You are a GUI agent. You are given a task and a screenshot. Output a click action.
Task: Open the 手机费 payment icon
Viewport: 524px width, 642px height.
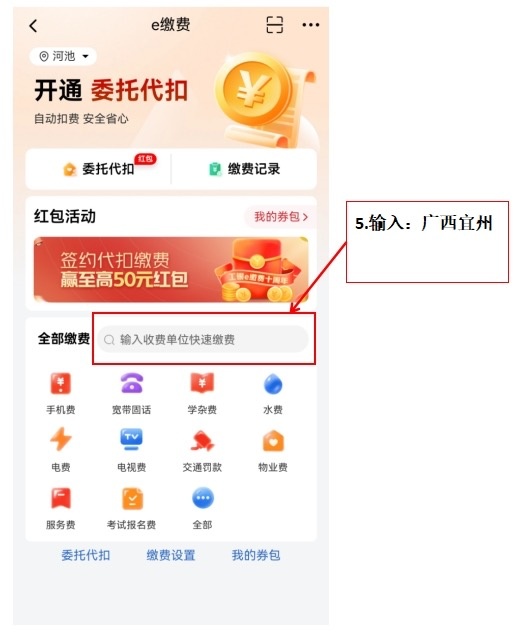pos(61,393)
